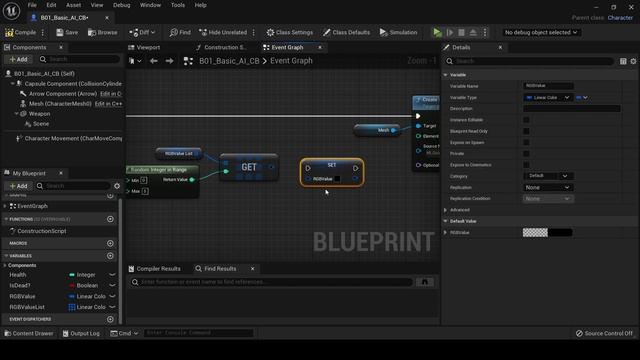Open play options dots beside Eject
The height and width of the screenshot is (360, 640).
click(x=485, y=32)
